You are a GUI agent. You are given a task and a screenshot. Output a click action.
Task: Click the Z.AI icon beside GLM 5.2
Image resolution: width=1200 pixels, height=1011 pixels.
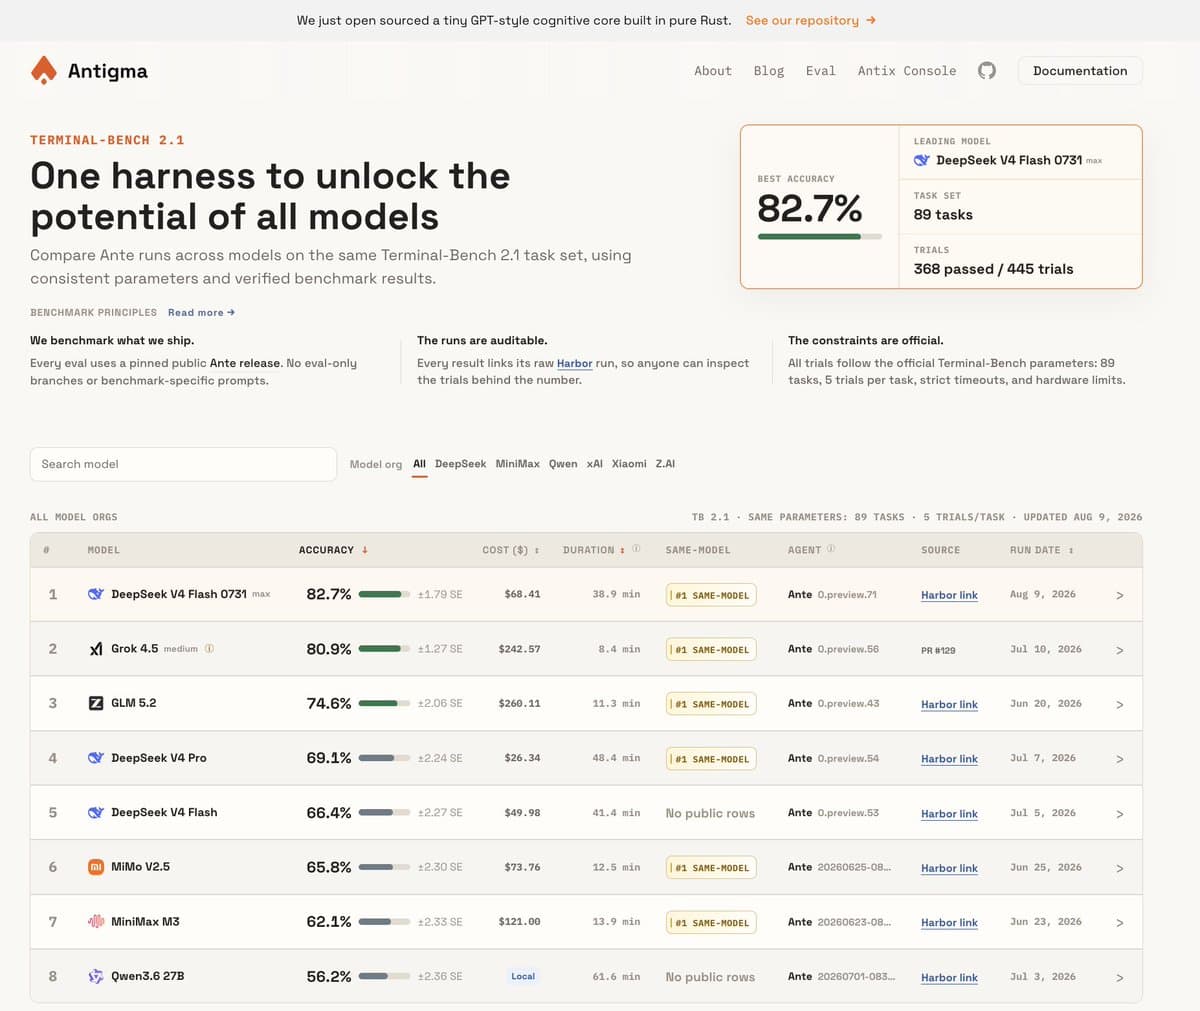tap(96, 703)
